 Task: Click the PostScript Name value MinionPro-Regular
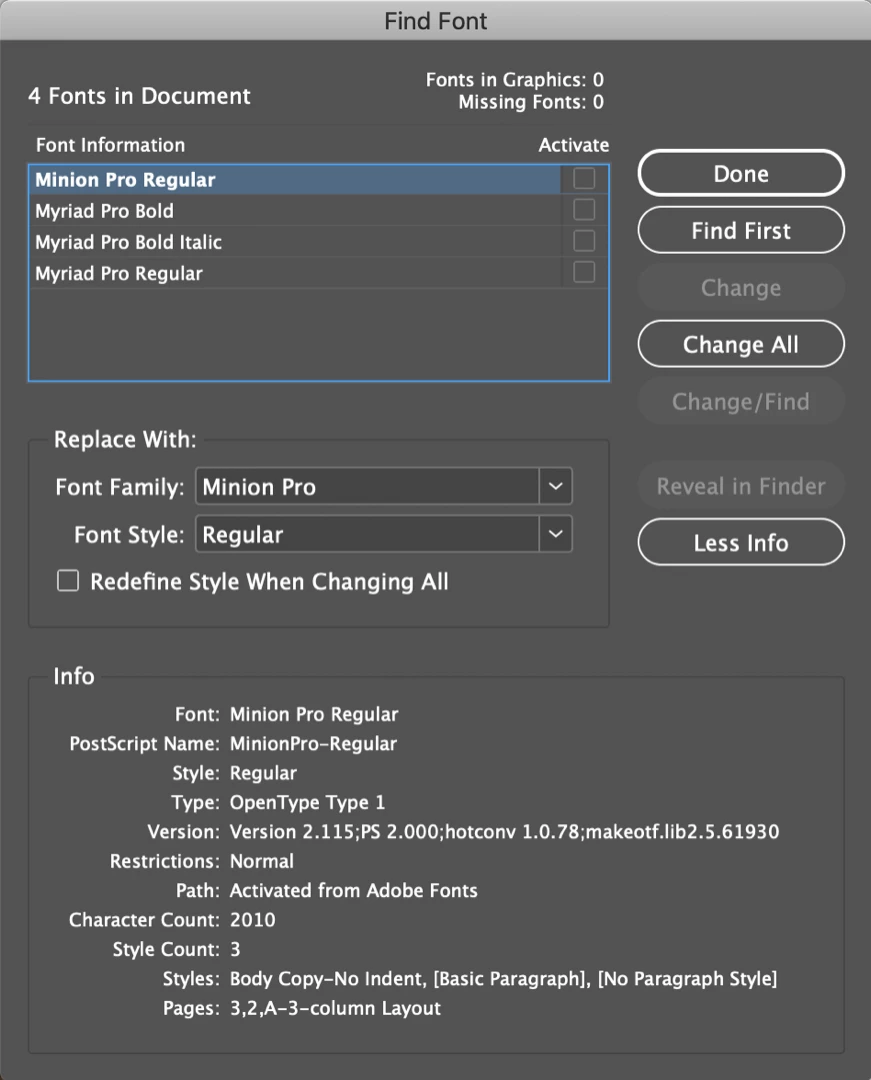pos(313,743)
